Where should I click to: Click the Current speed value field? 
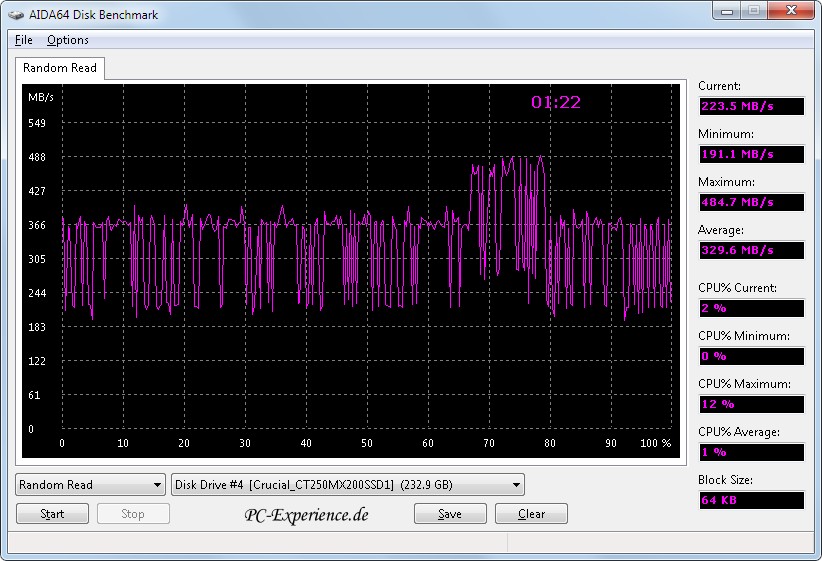pyautogui.click(x=750, y=107)
